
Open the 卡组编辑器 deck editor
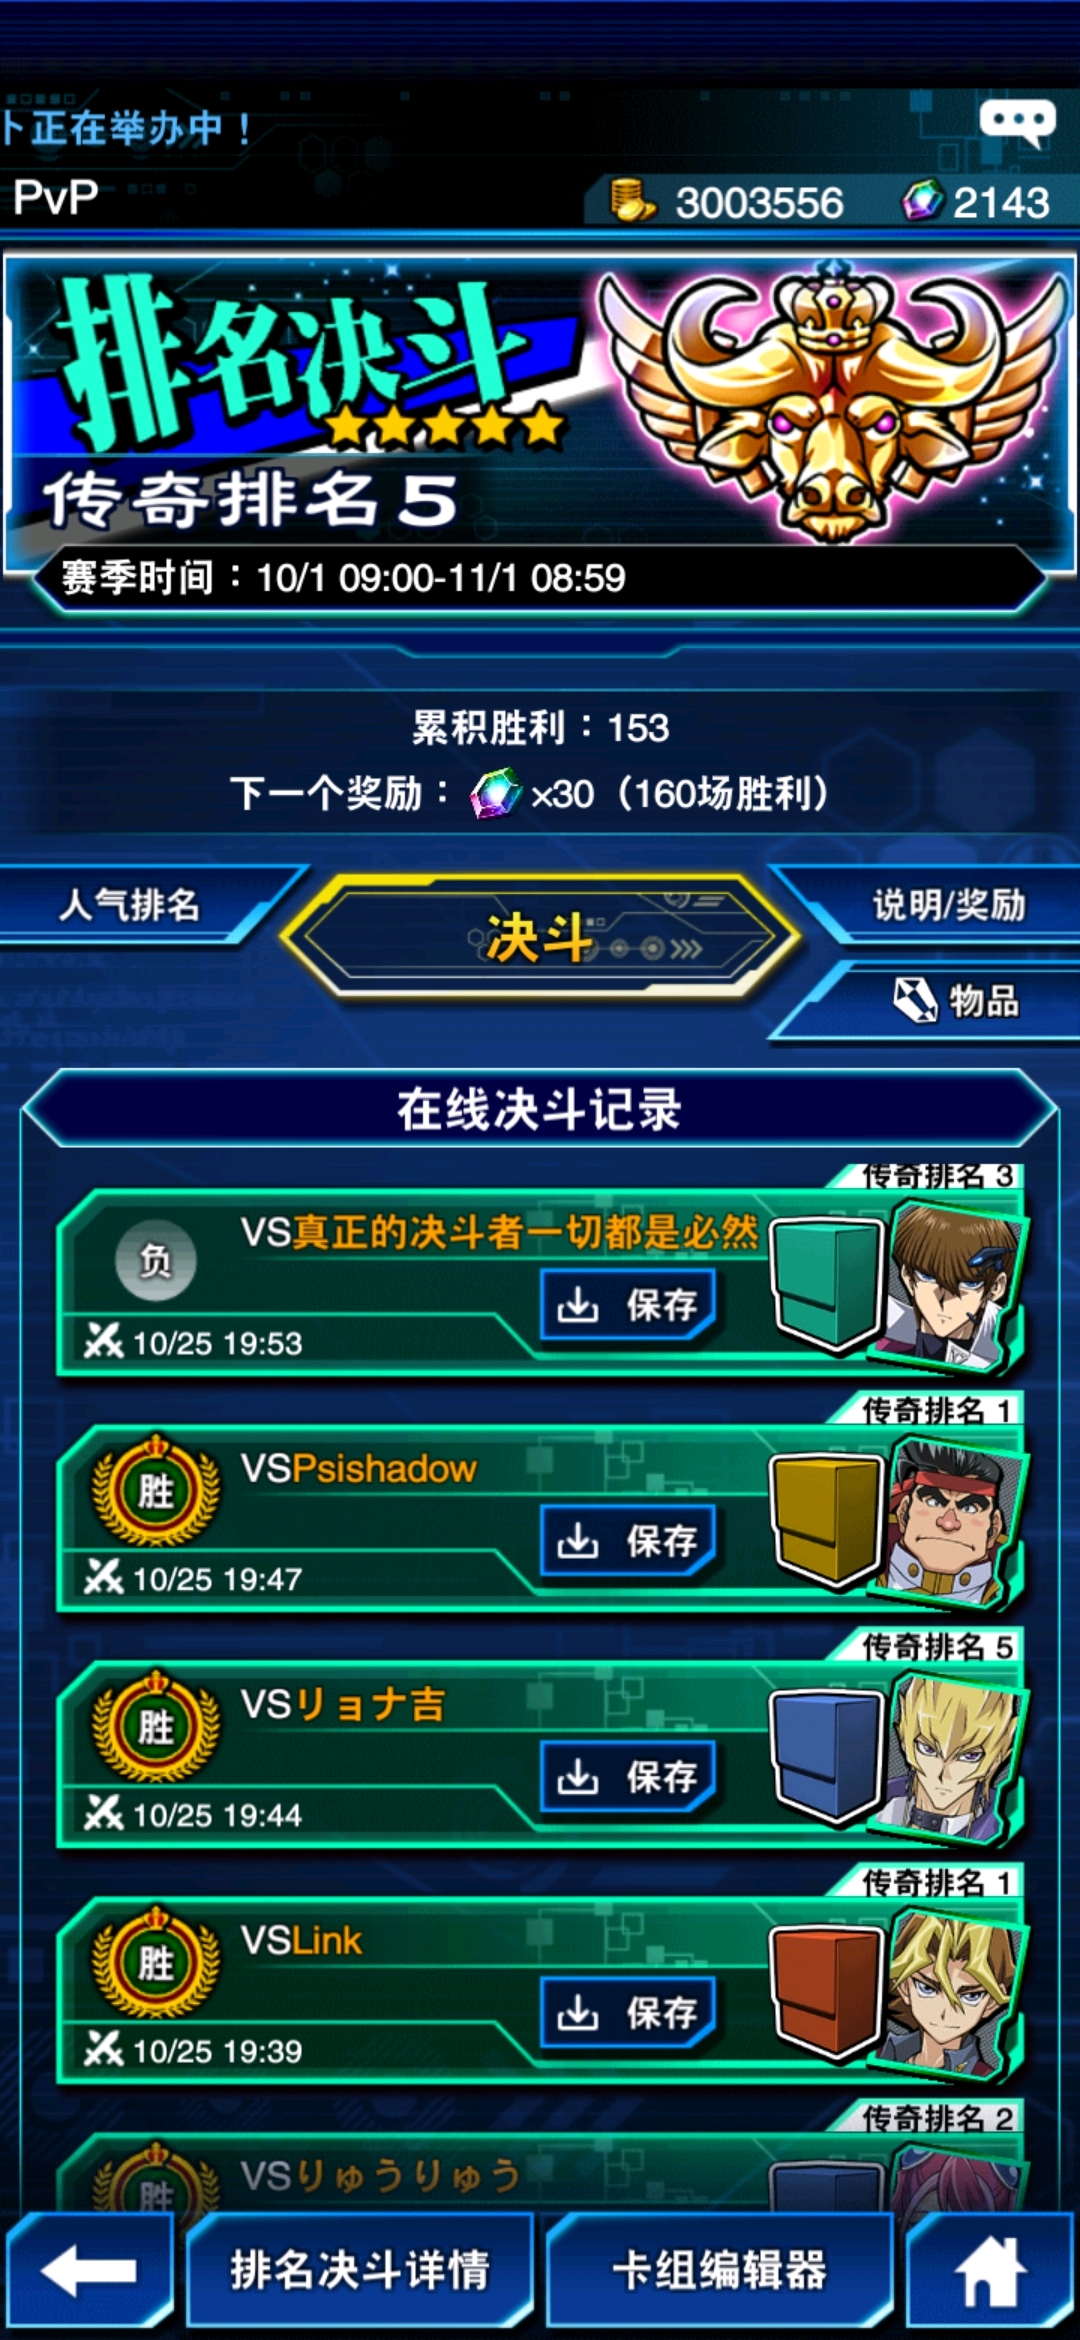tap(720, 2270)
